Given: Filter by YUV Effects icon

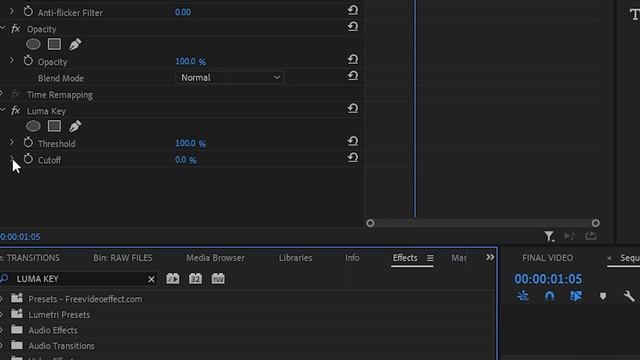Looking at the screenshot, I should coord(218,279).
